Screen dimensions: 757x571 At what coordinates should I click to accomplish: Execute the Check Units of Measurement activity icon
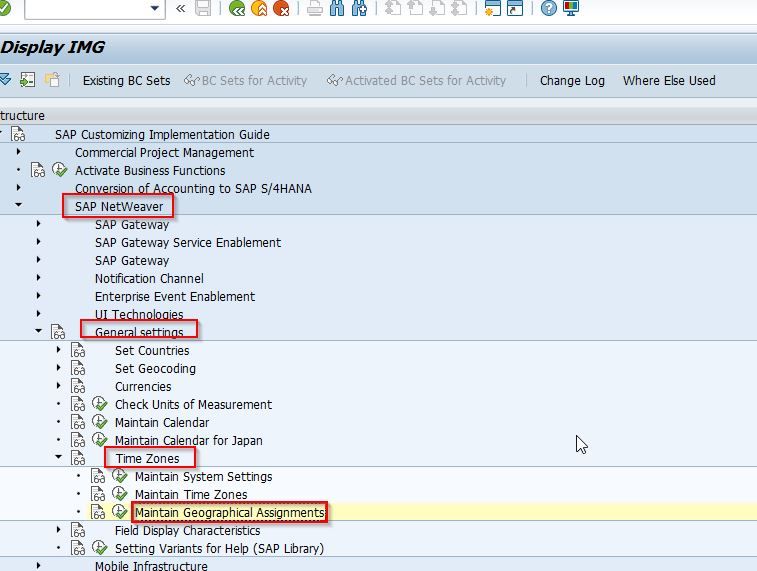pos(99,404)
